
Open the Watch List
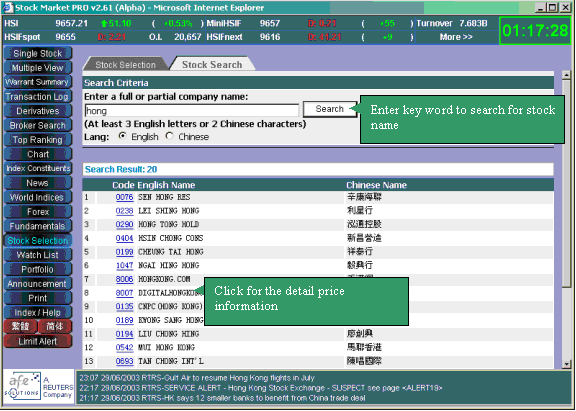(x=37, y=255)
